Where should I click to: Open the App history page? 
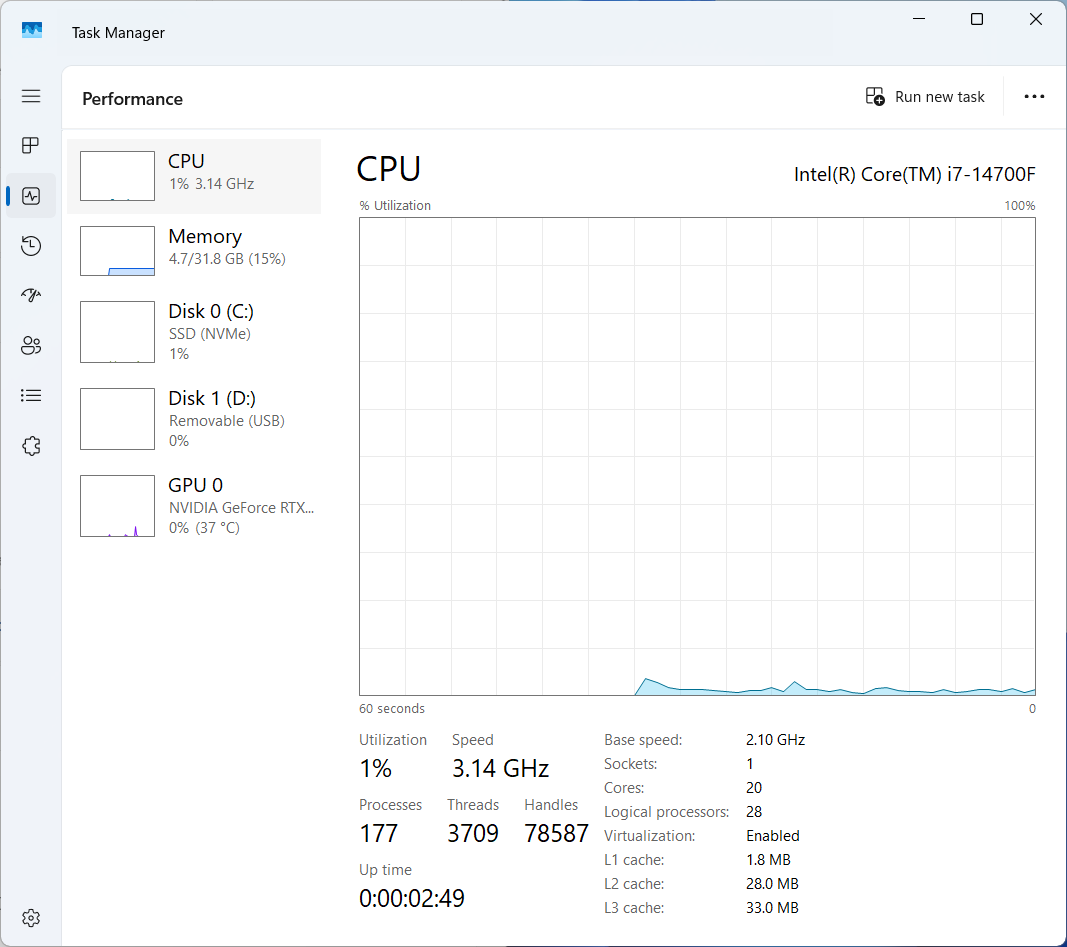(x=31, y=246)
